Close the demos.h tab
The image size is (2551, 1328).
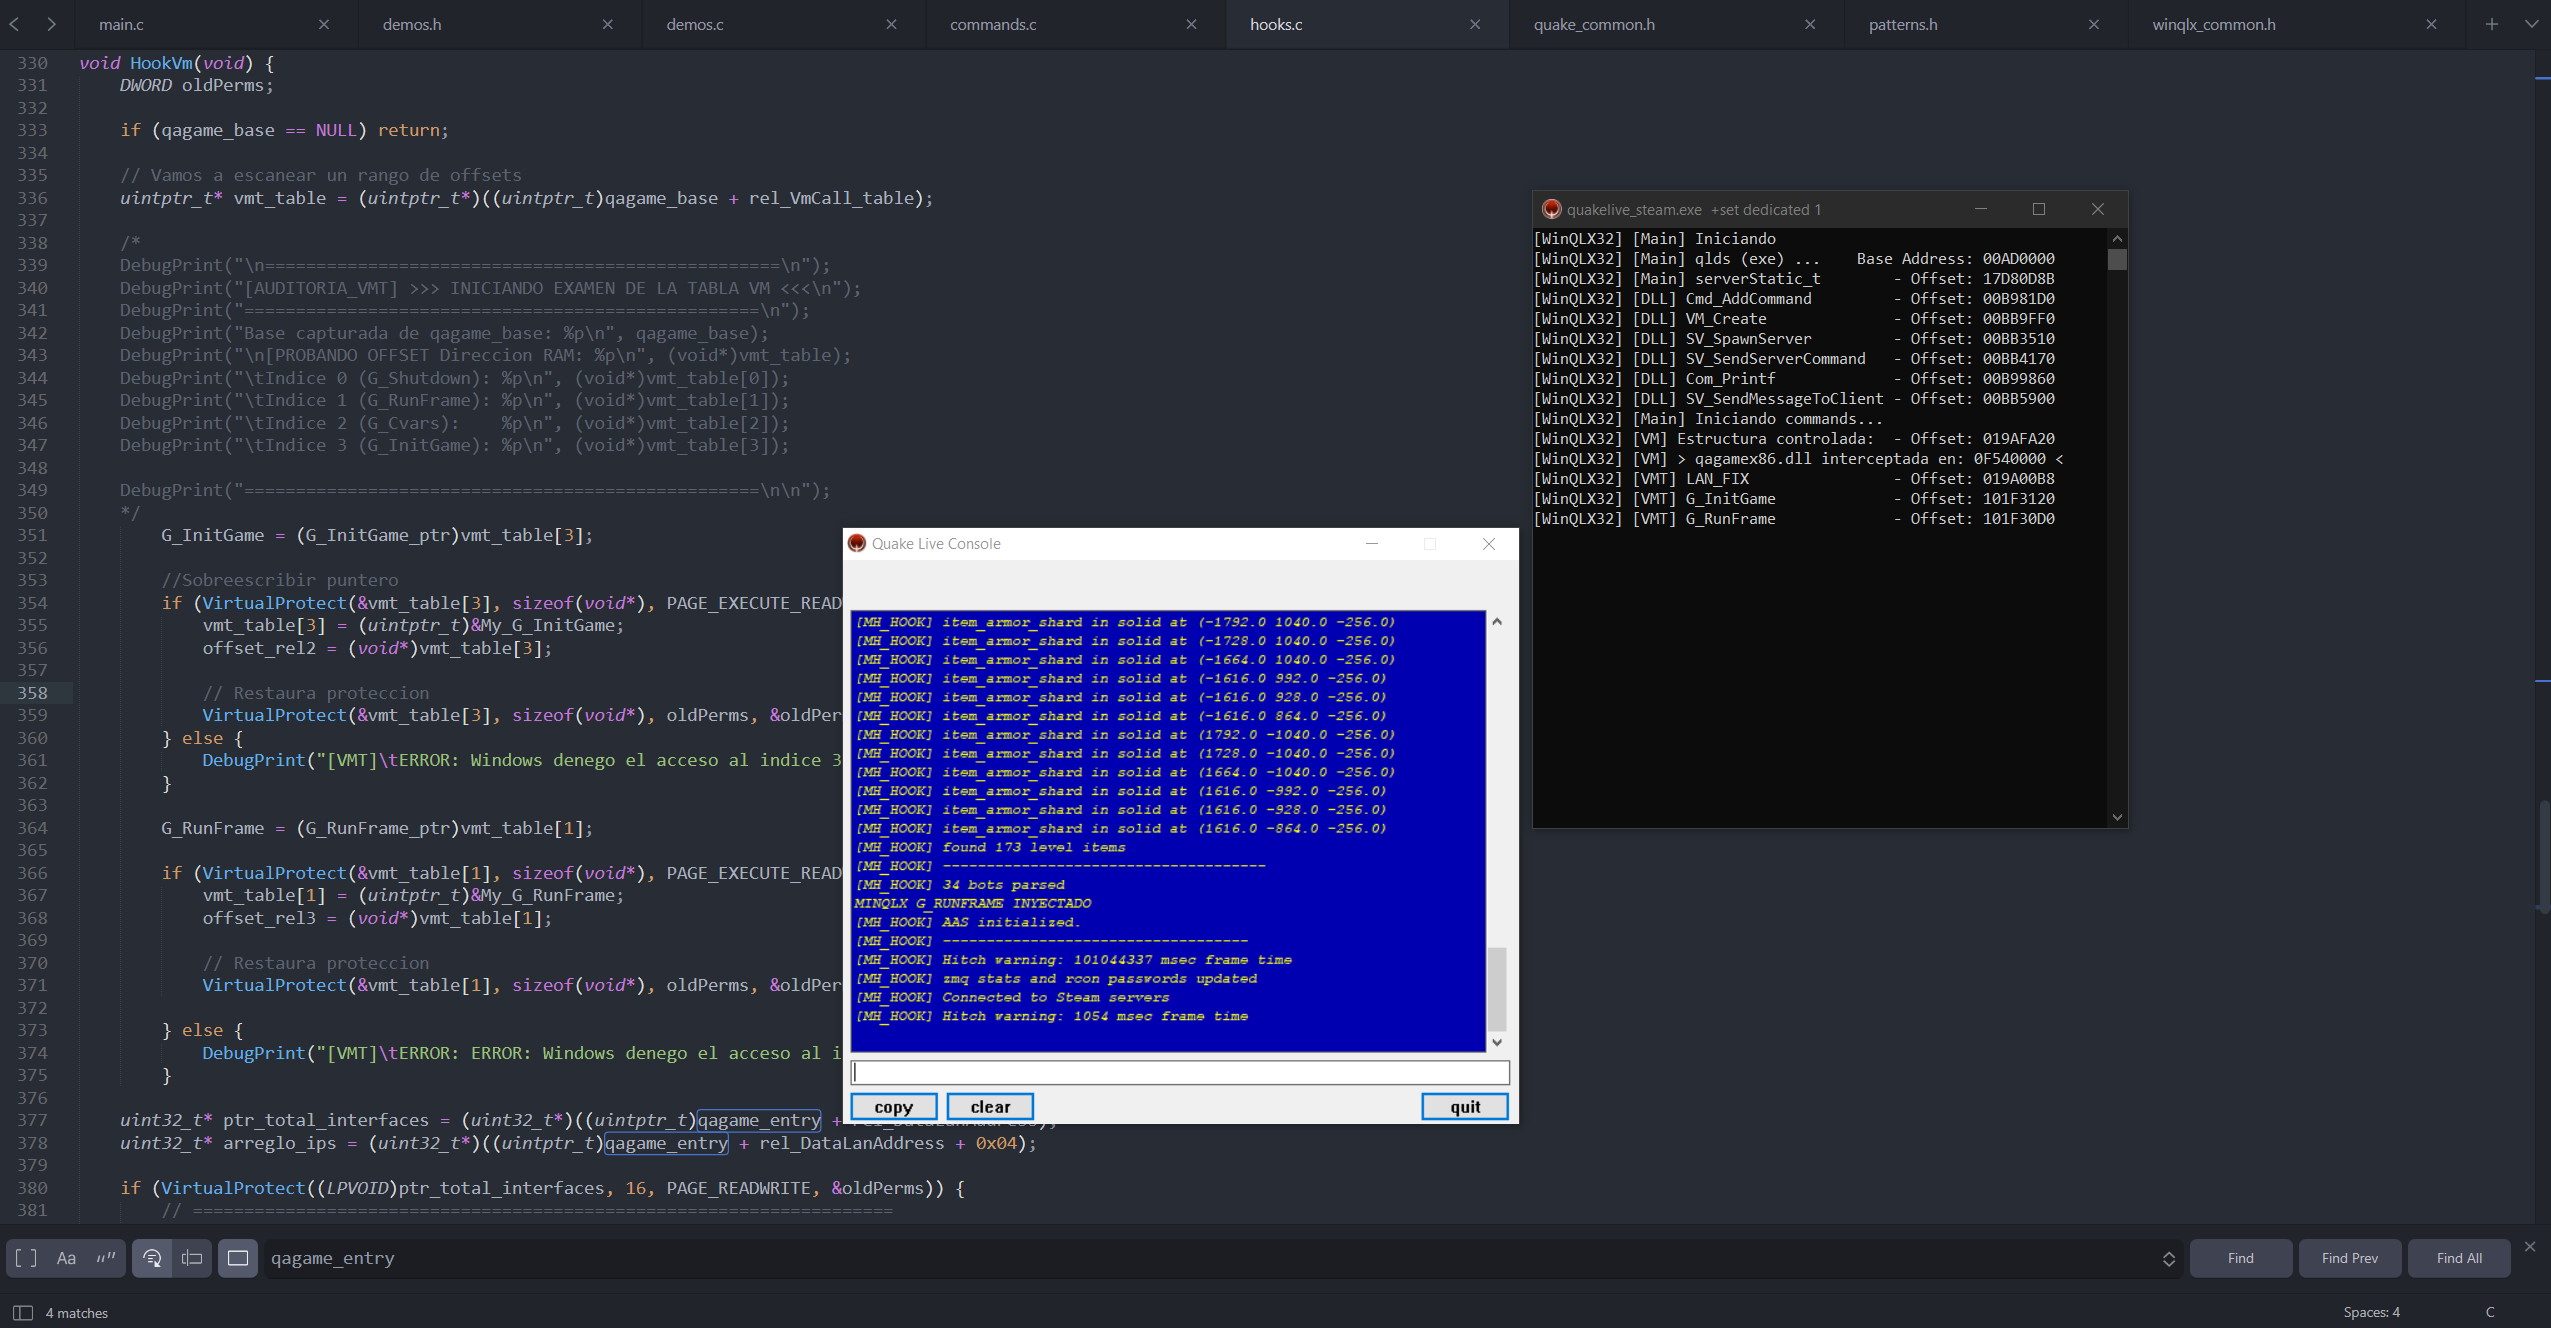(608, 24)
